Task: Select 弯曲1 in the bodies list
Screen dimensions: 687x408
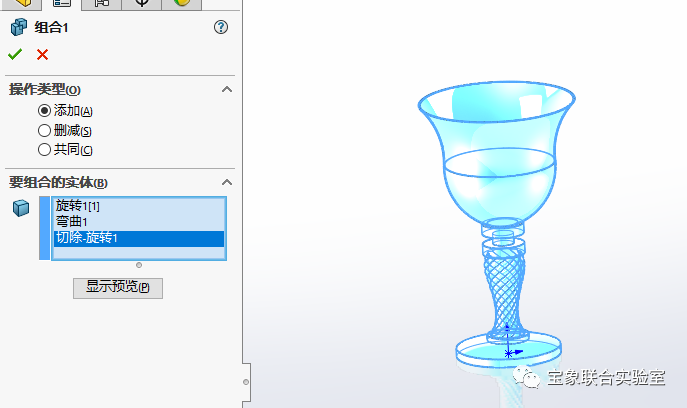Action: point(139,222)
